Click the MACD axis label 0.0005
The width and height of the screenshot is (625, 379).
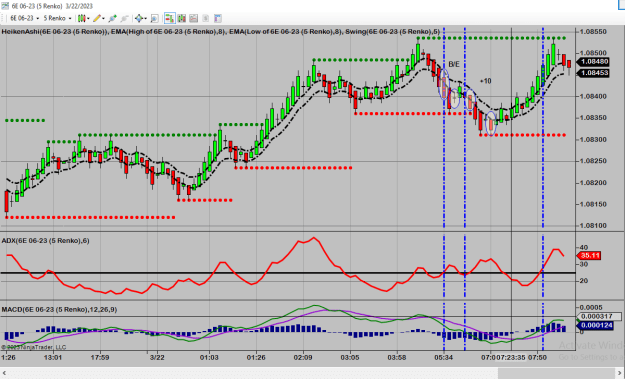(591, 308)
